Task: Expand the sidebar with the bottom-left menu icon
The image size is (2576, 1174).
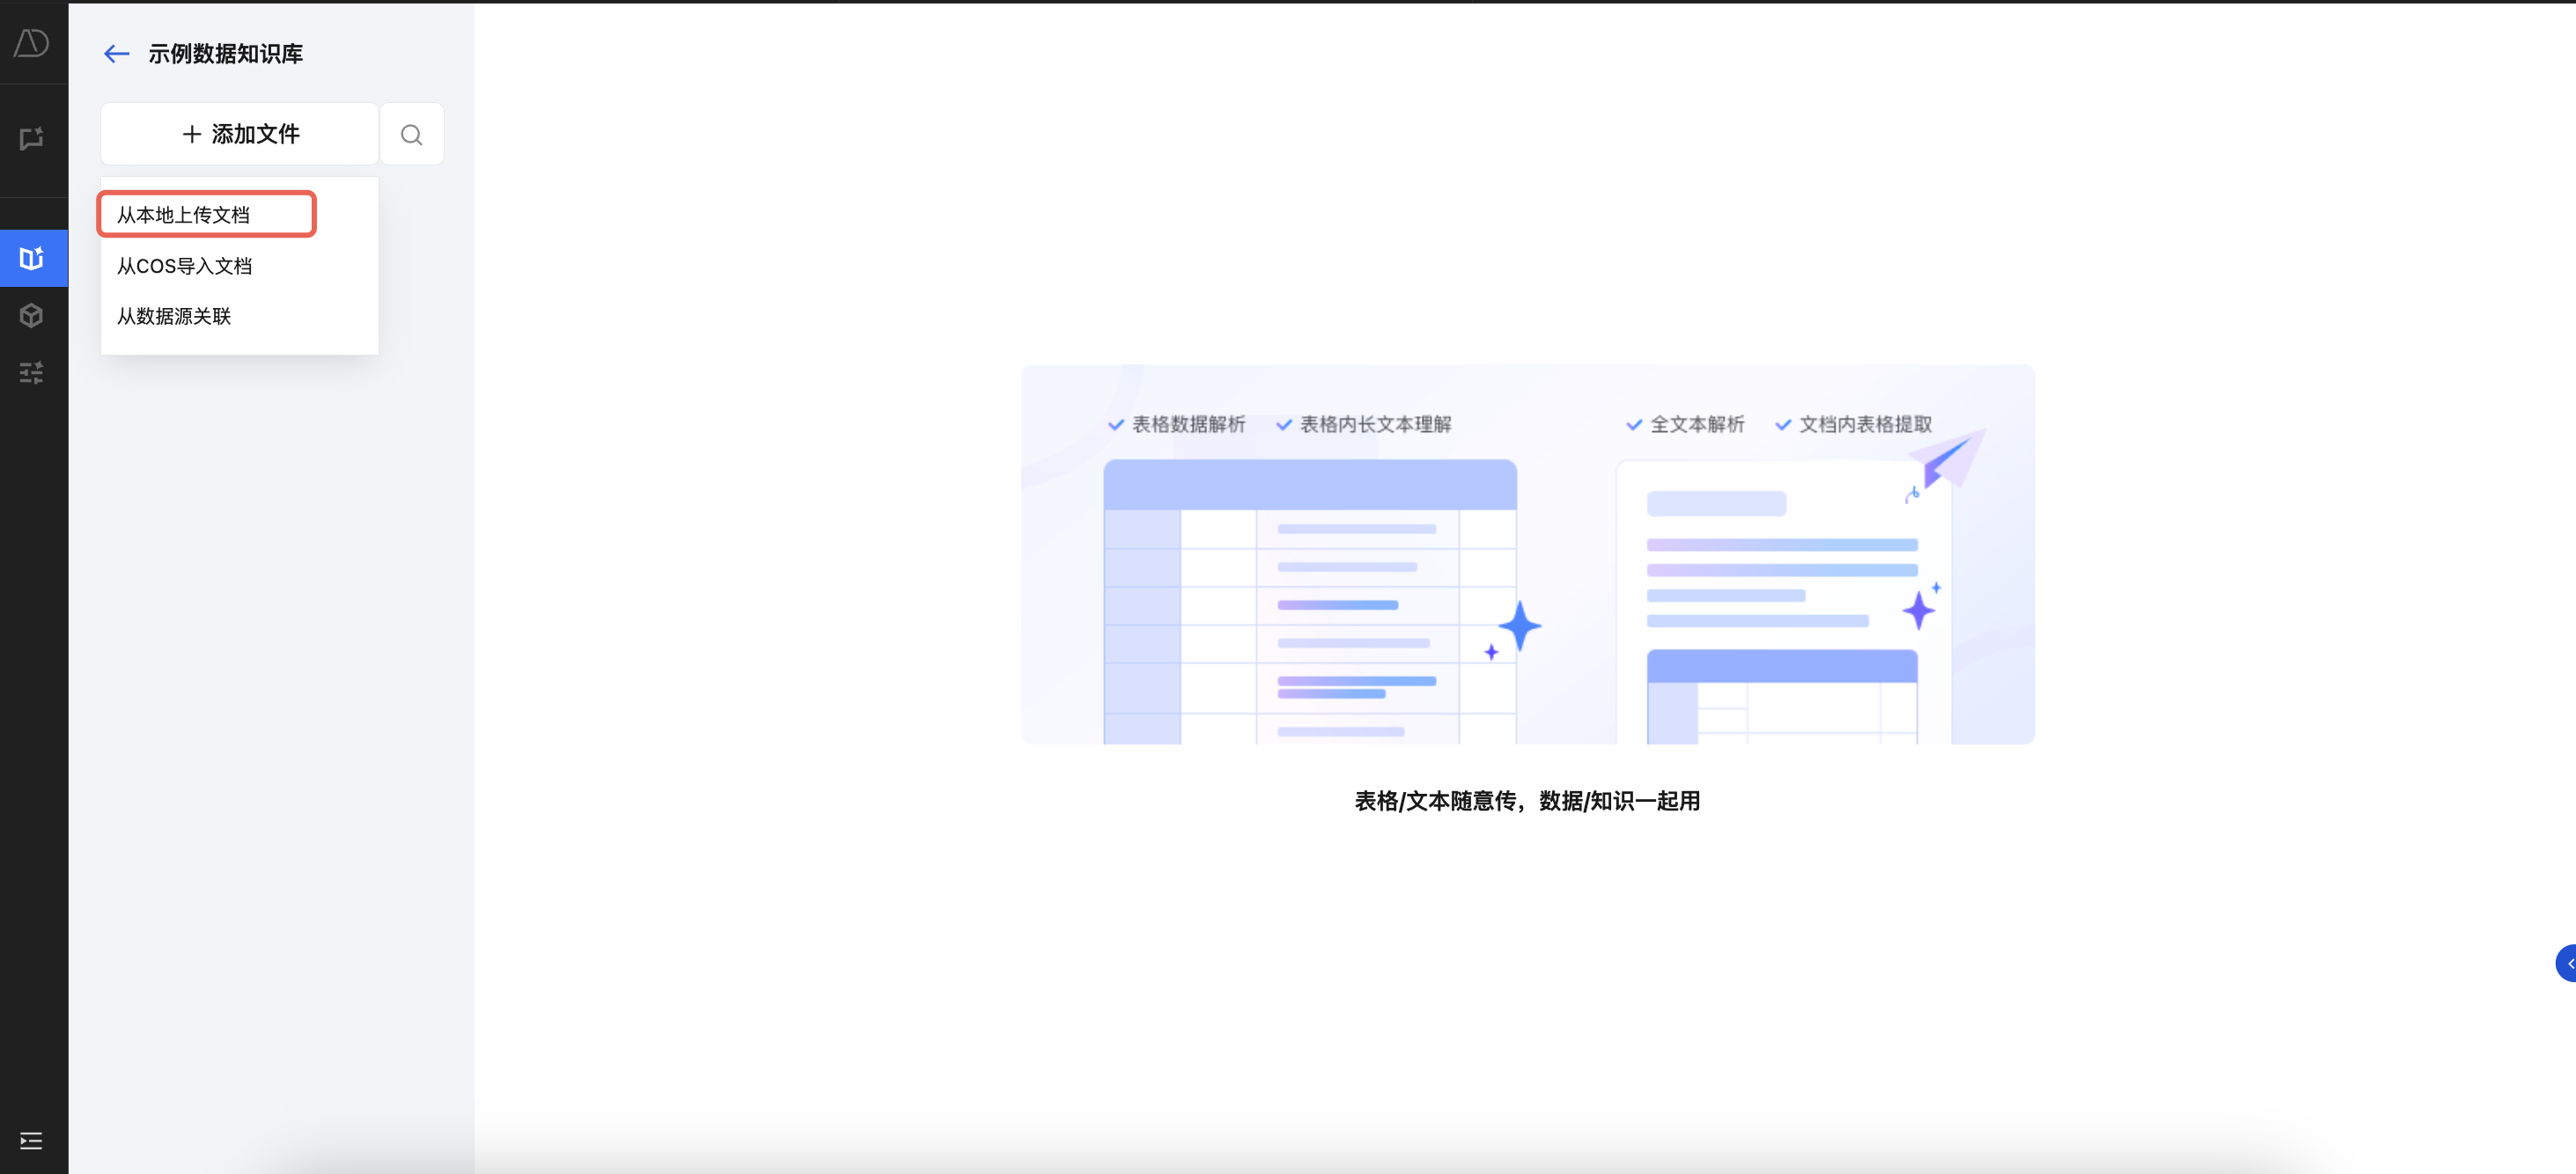Action: [32, 1140]
